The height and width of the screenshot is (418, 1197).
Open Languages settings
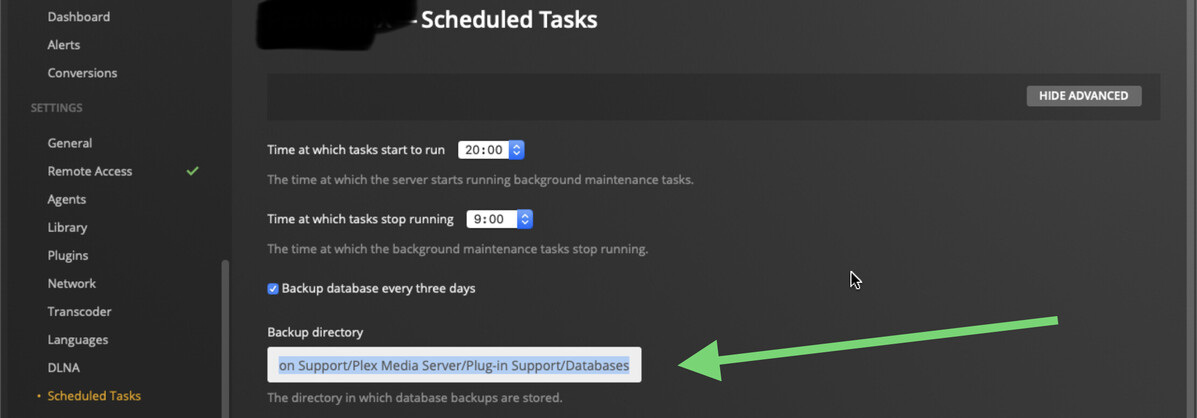point(77,339)
